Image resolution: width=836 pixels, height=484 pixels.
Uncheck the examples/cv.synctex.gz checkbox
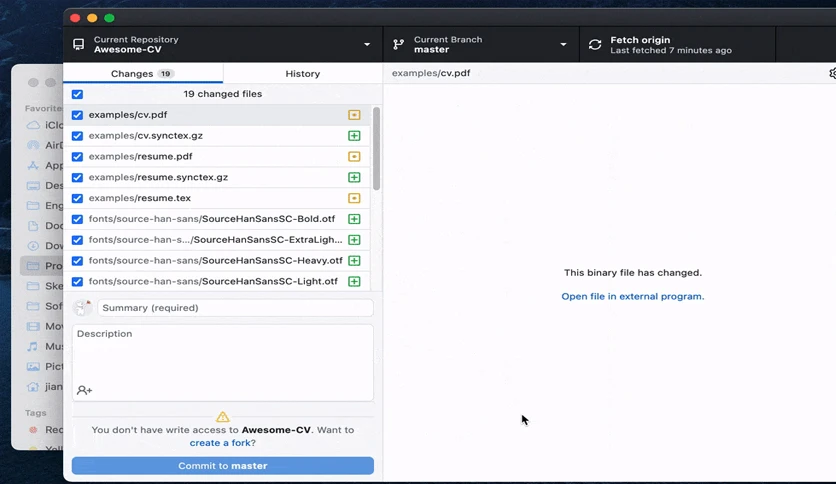tap(77, 135)
